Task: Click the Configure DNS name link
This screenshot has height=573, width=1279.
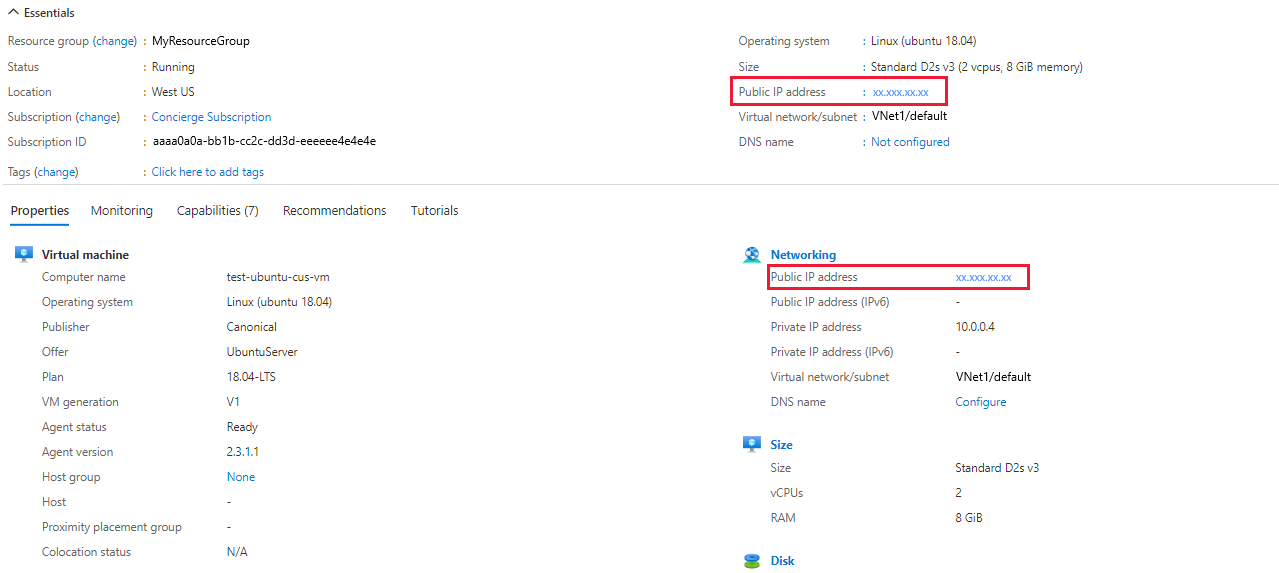Action: tap(981, 402)
